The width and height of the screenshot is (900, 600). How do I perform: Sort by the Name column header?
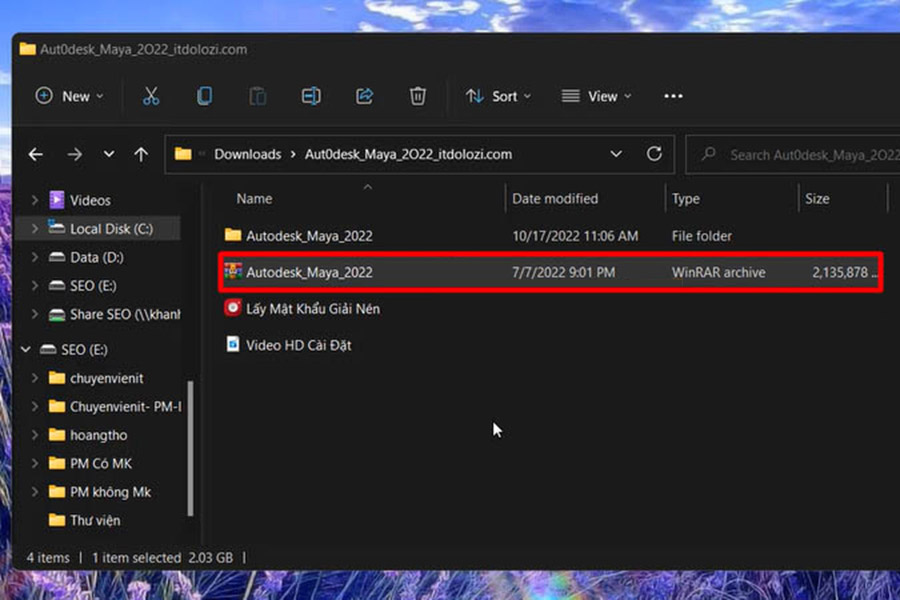pyautogui.click(x=254, y=199)
